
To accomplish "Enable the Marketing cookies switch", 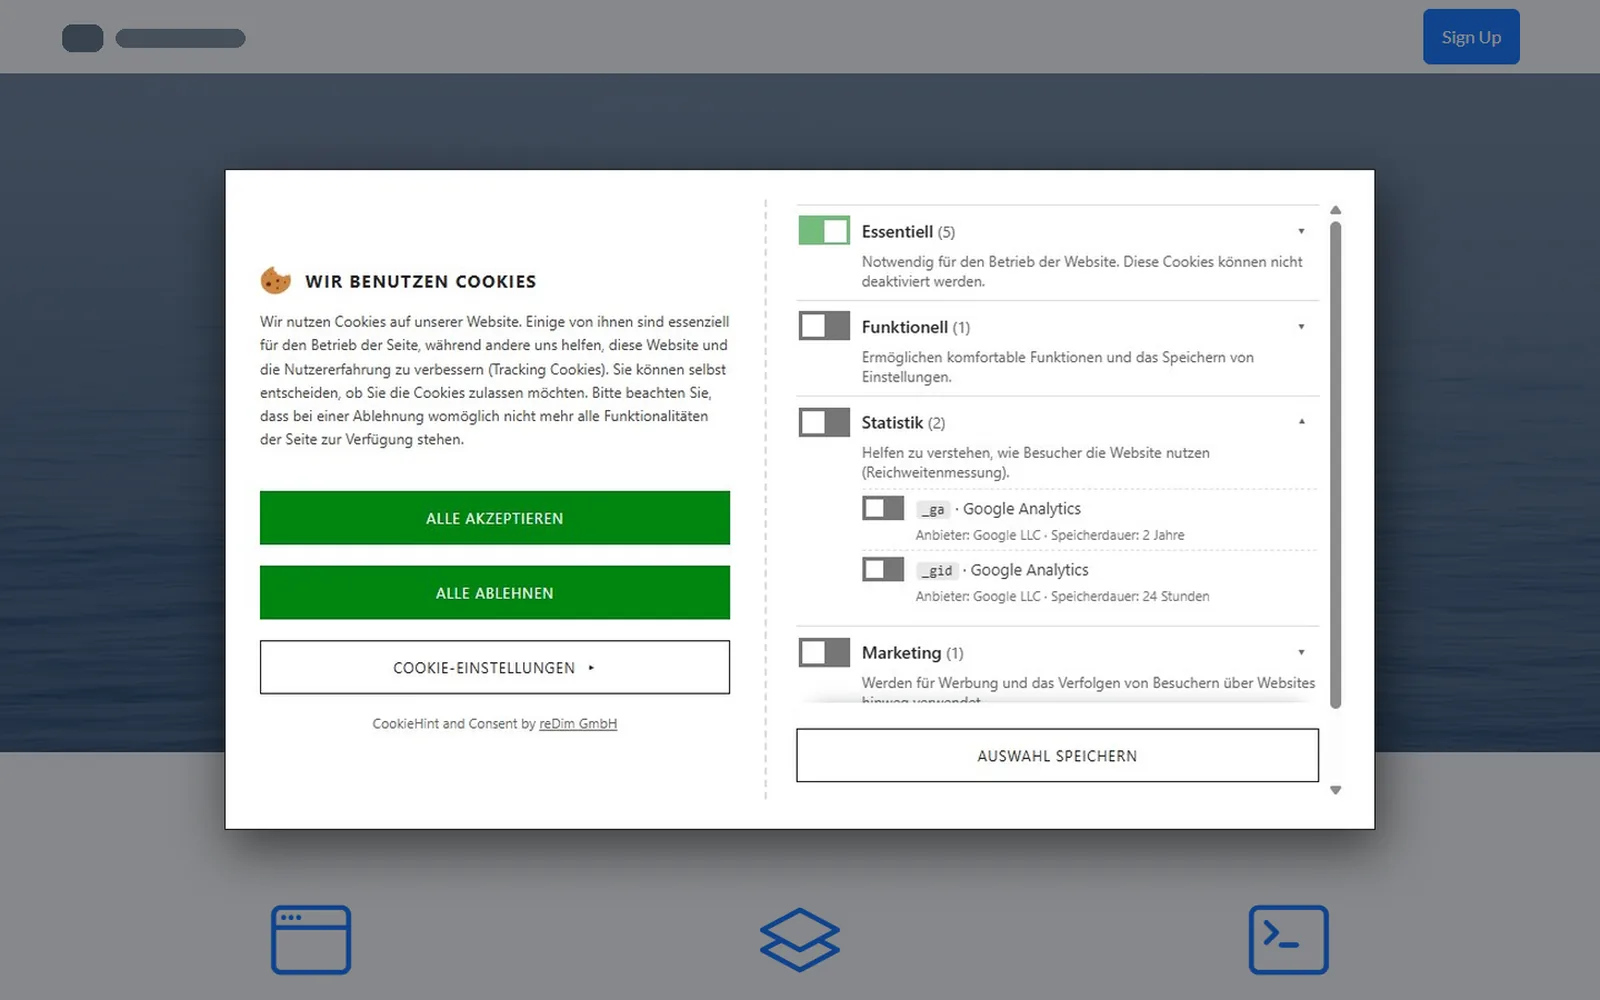I will [824, 652].
